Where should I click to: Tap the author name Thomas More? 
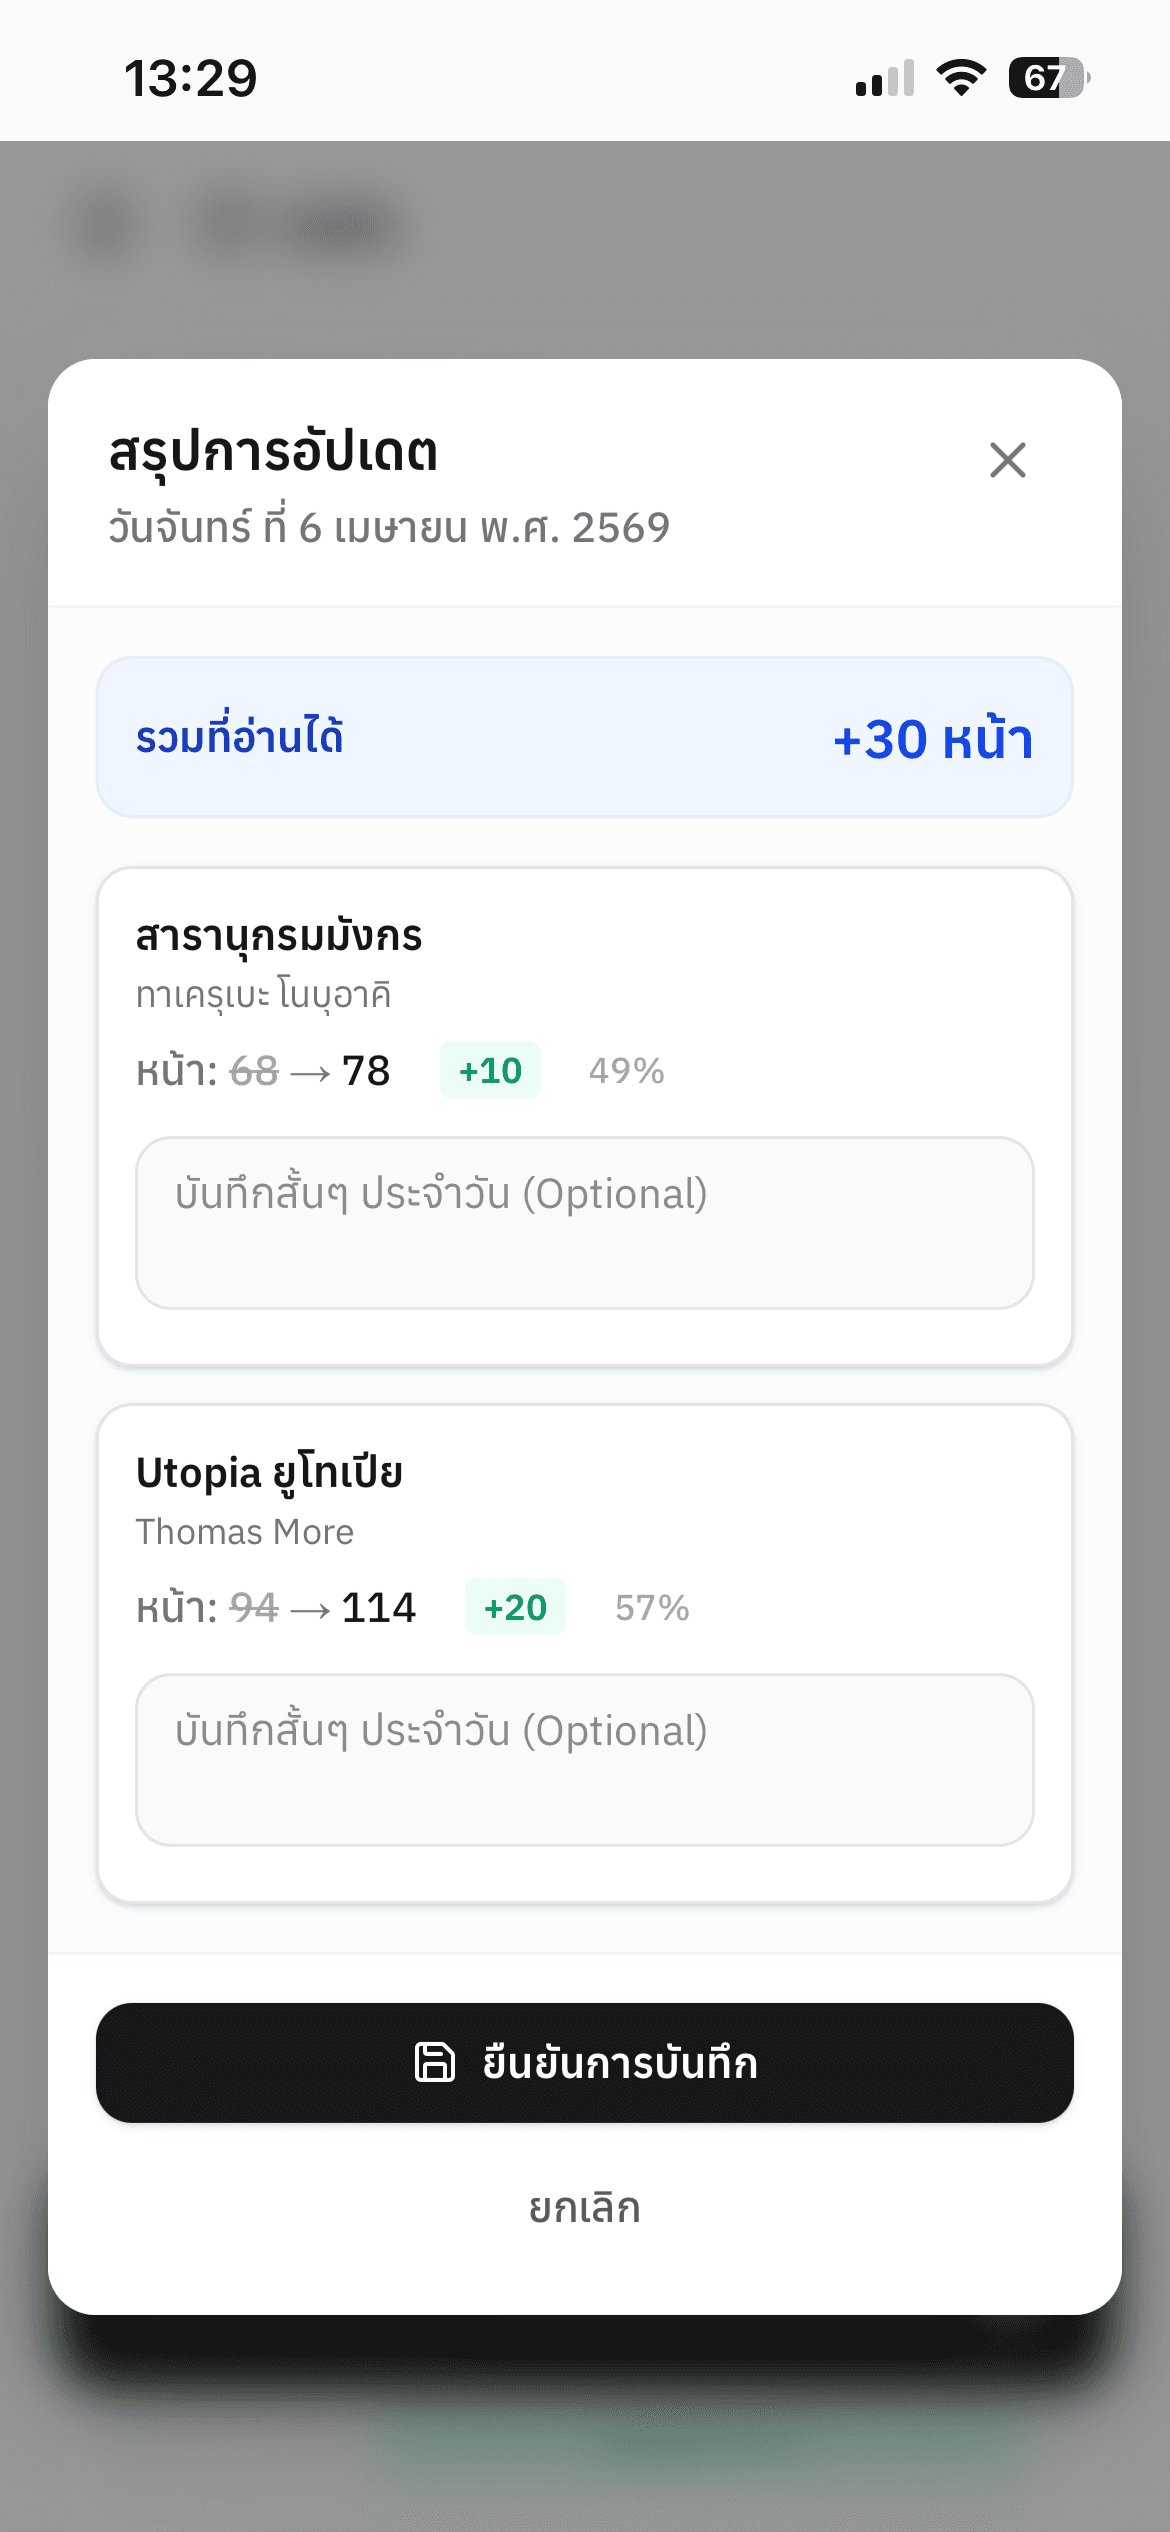tap(245, 1532)
